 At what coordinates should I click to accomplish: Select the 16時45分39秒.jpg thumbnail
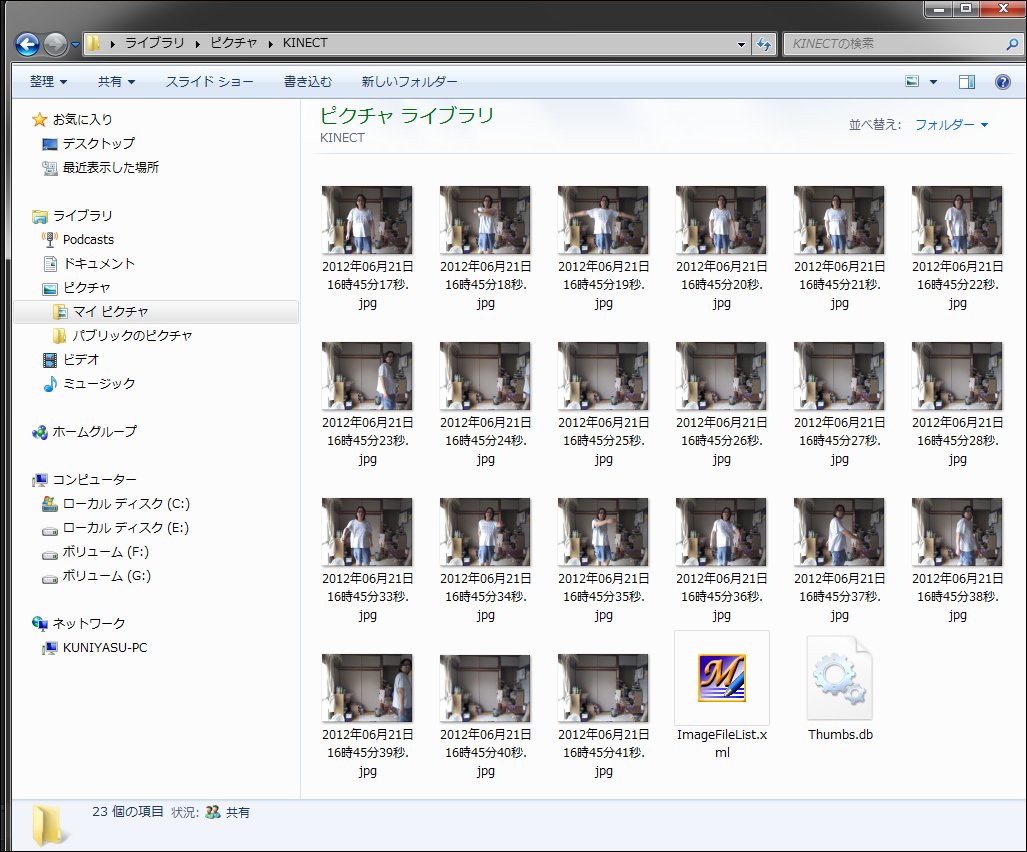point(367,688)
